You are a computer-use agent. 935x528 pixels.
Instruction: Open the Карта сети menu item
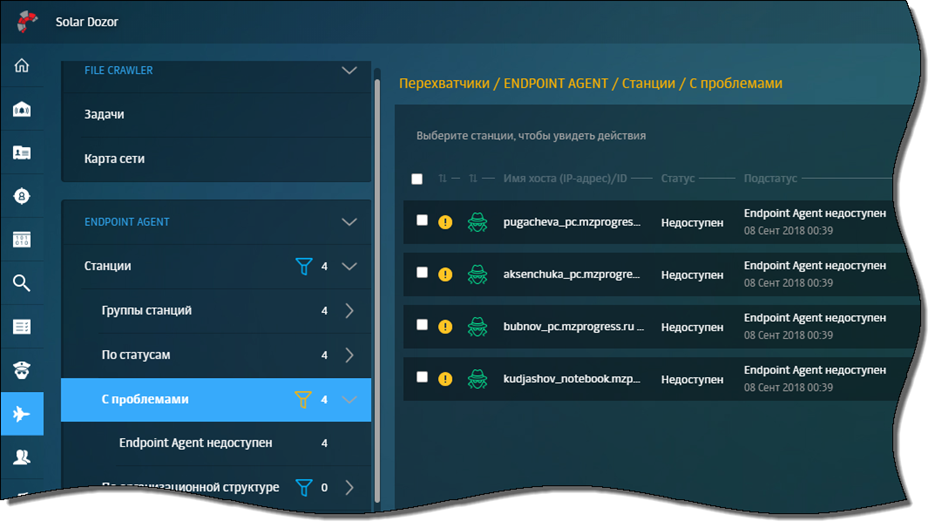pos(216,159)
